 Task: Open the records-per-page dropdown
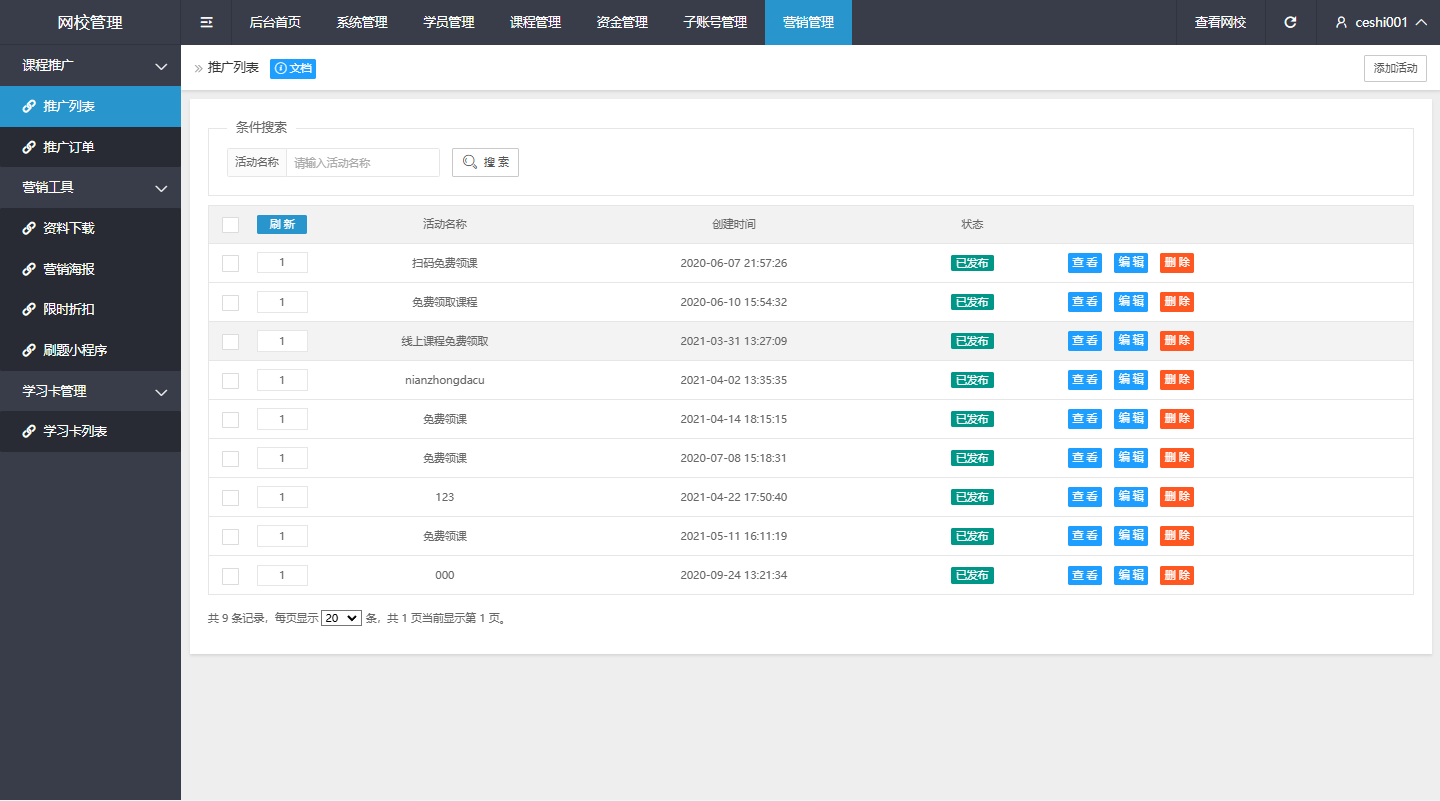(x=341, y=618)
